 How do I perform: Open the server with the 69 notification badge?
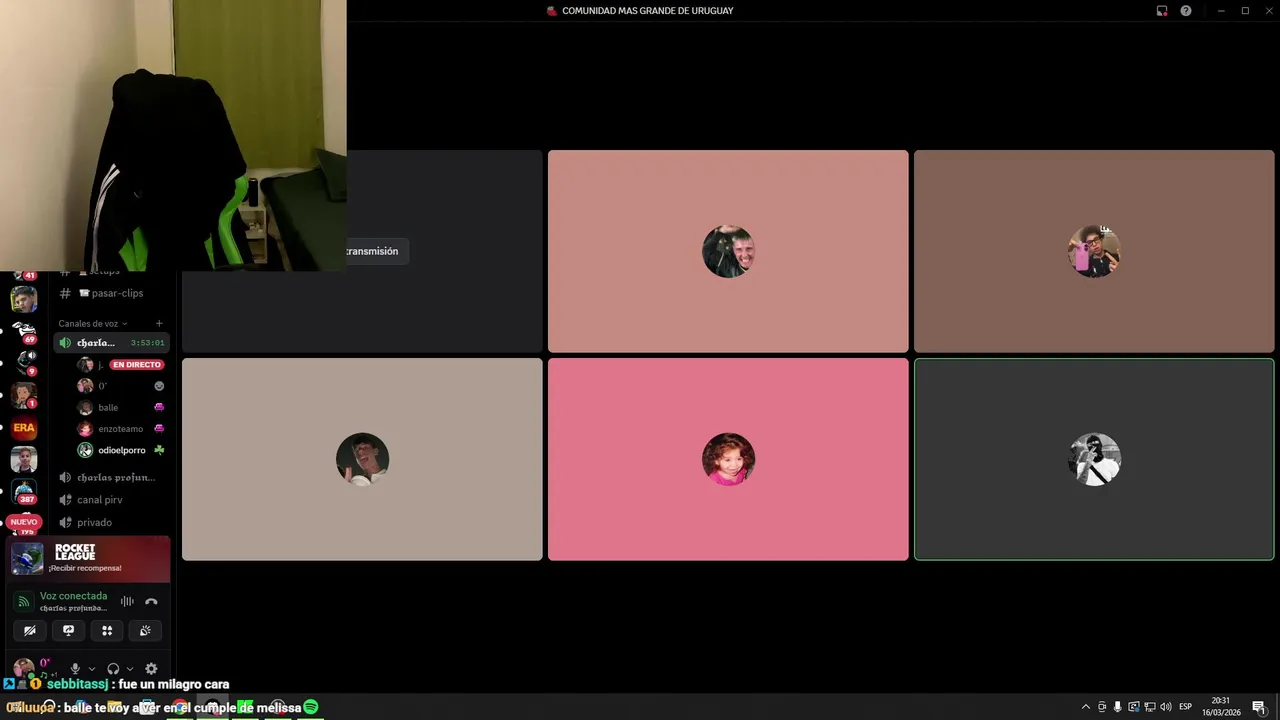(x=24, y=330)
